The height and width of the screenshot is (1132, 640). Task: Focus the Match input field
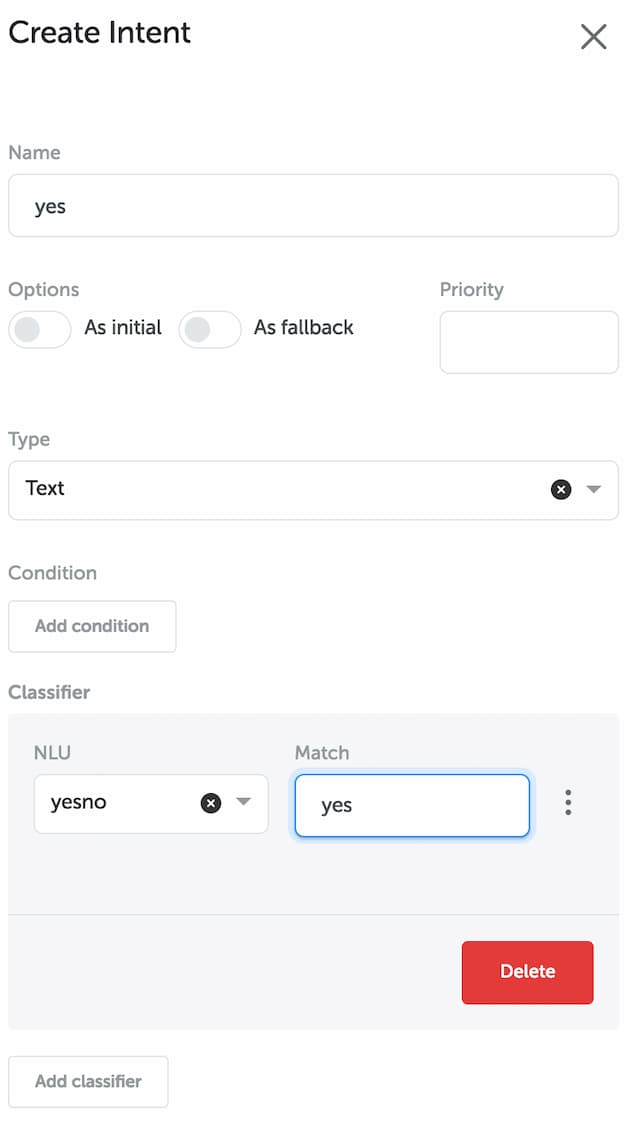click(x=412, y=806)
